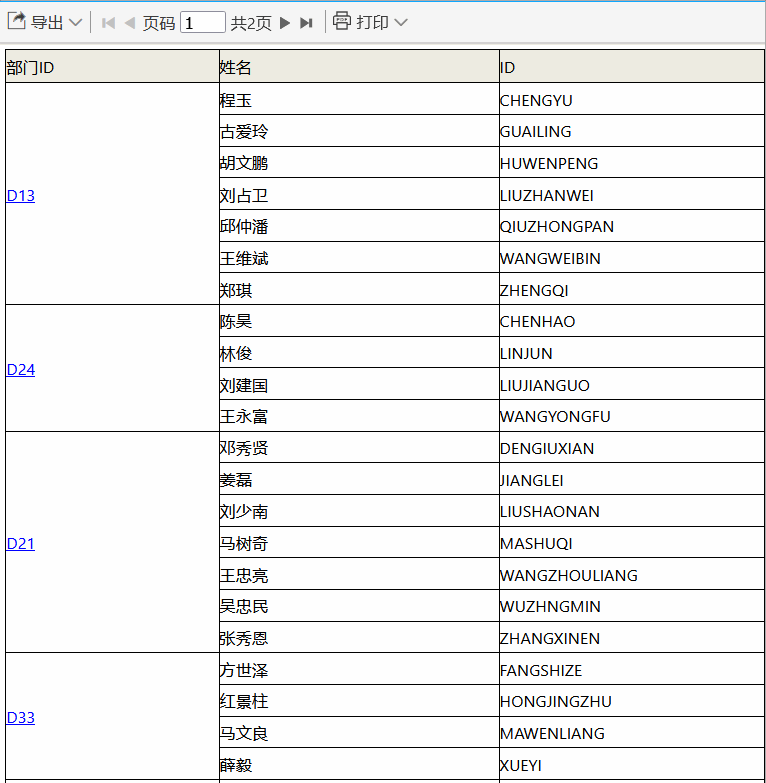Screen dimensions: 766x783
Task: Go to previous page arrow
Action: (x=130, y=23)
